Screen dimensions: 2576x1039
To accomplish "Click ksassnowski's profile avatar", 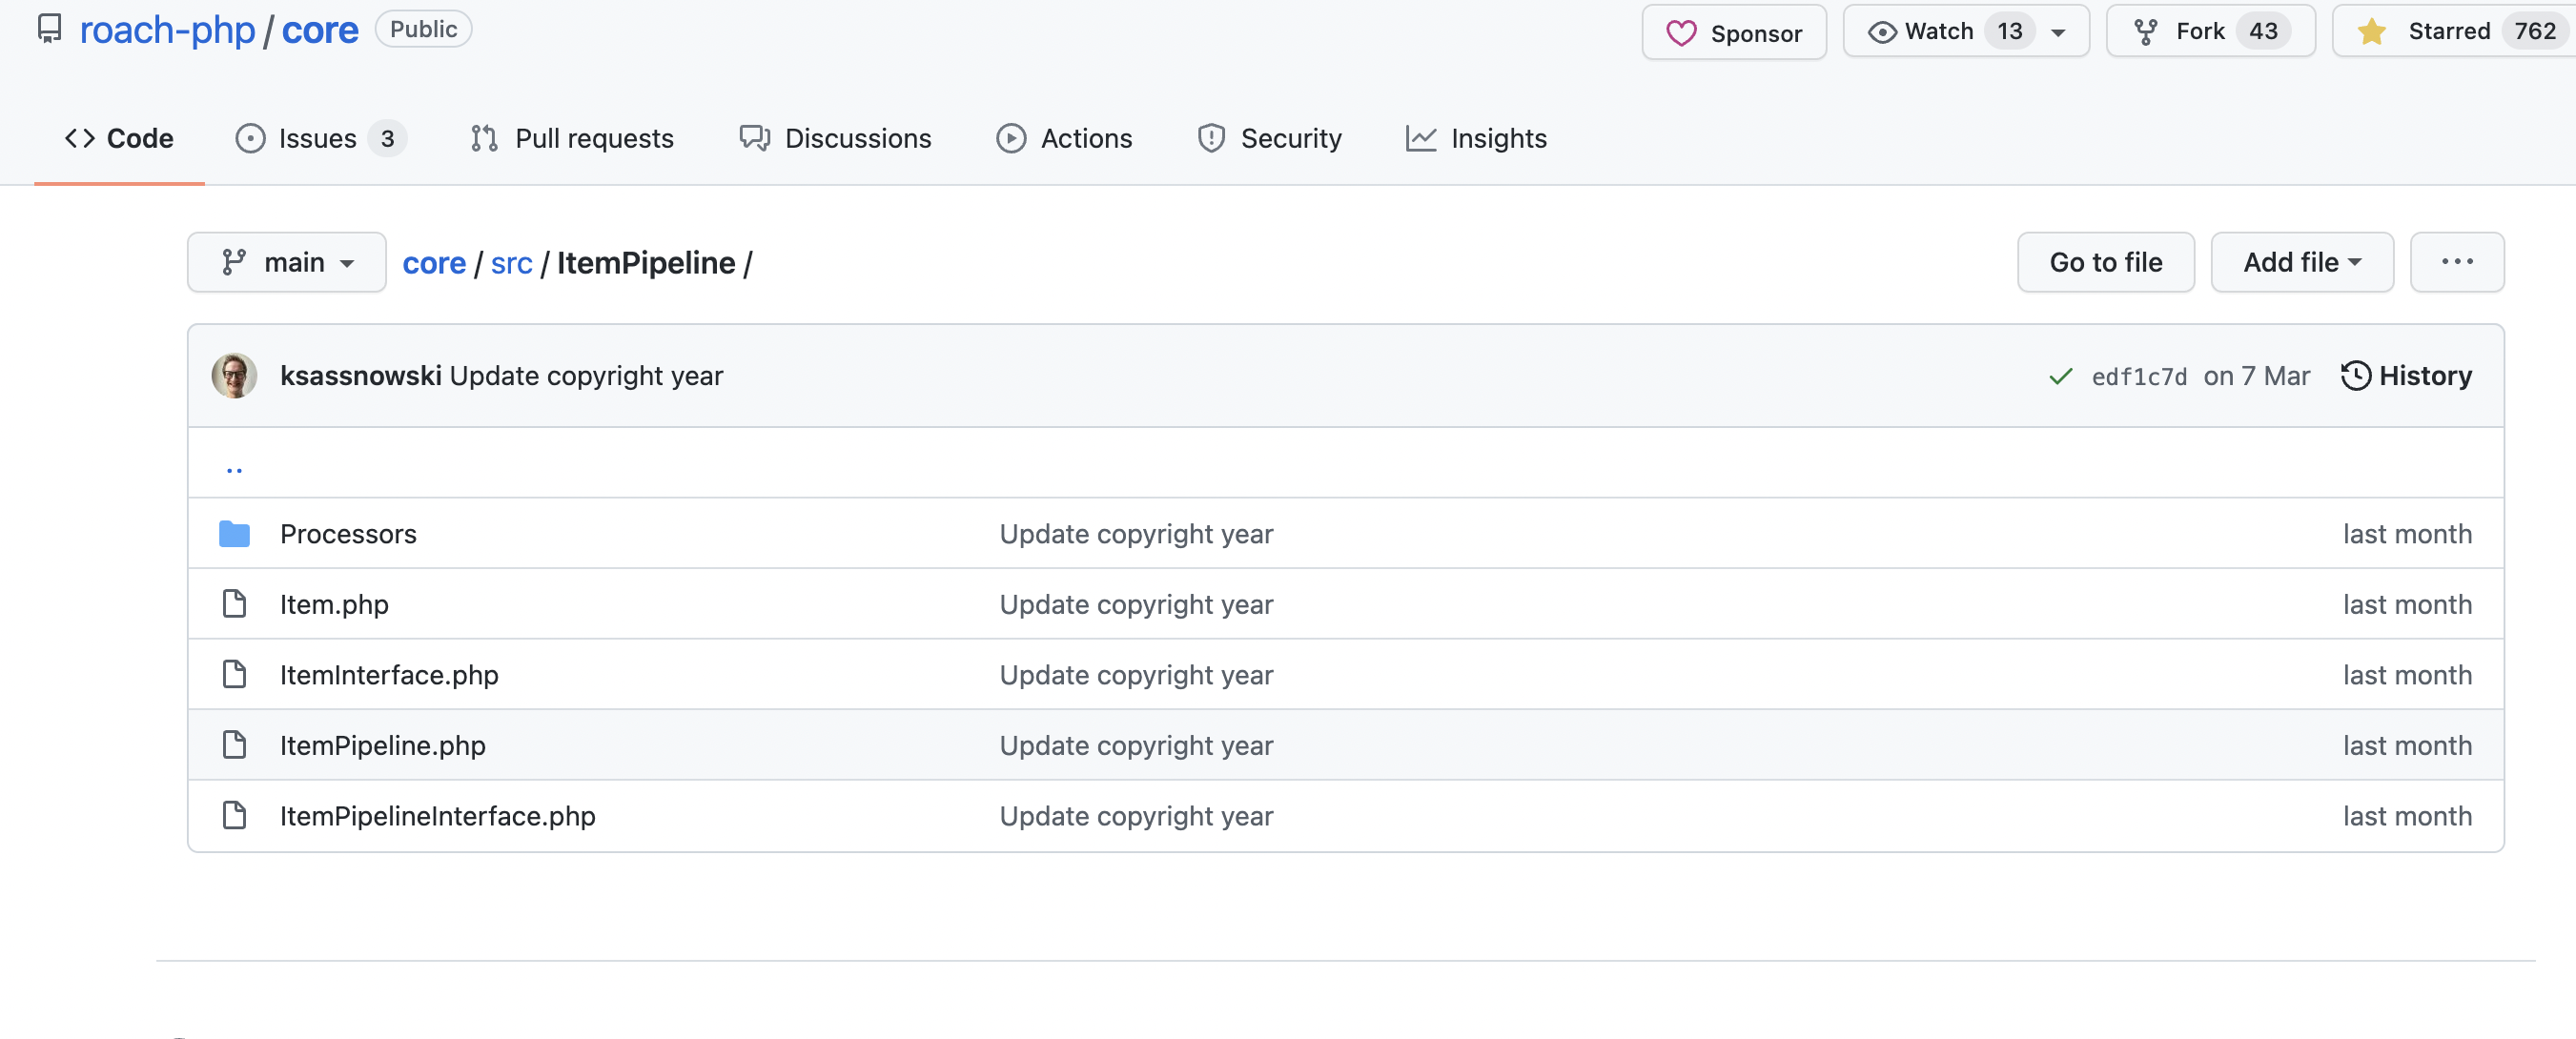I will [x=234, y=376].
